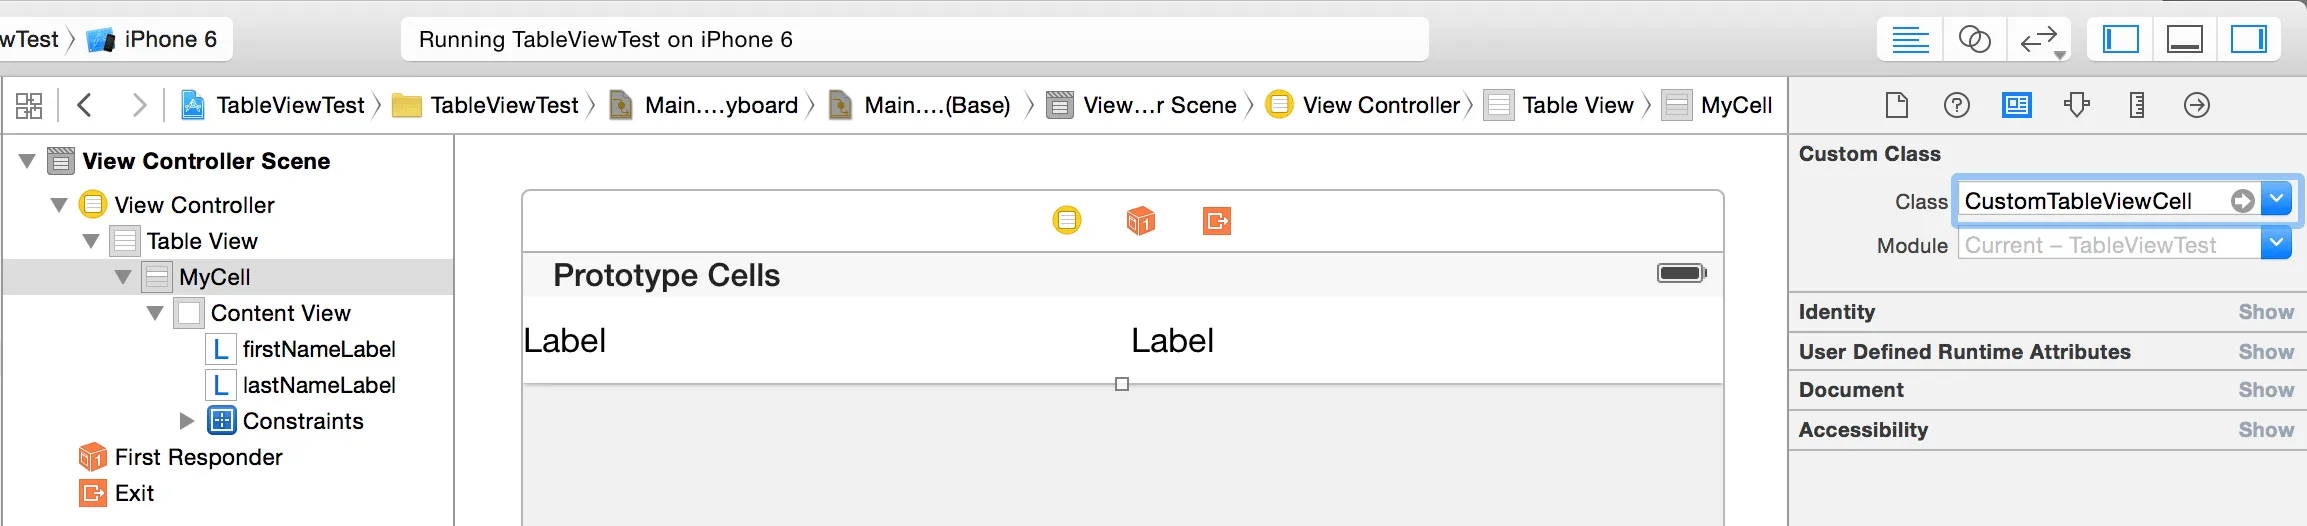This screenshot has height=526, width=2307.
Task: Expand the Constraints tree item
Action: tap(186, 421)
